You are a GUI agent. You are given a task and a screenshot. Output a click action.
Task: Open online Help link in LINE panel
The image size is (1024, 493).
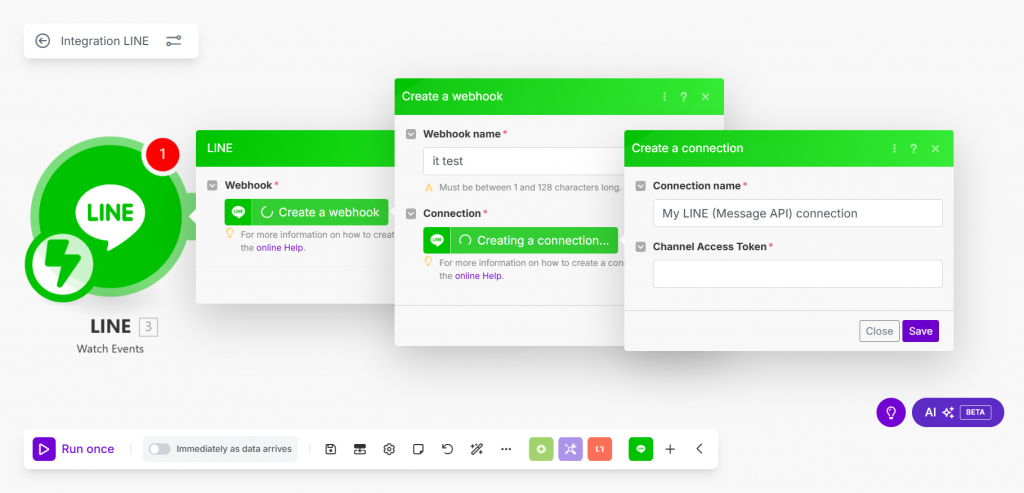(280, 247)
